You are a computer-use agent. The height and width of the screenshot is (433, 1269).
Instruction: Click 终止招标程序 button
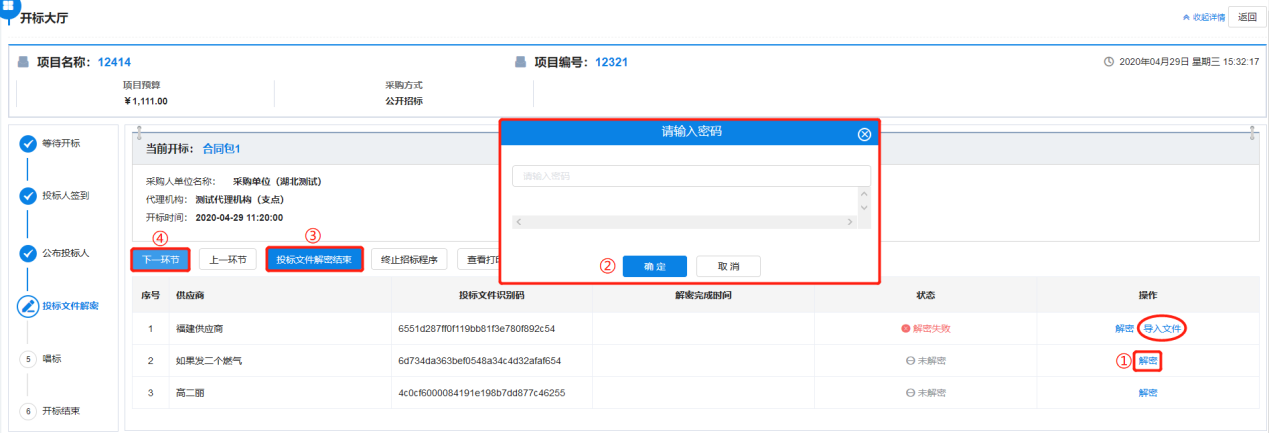pos(410,259)
